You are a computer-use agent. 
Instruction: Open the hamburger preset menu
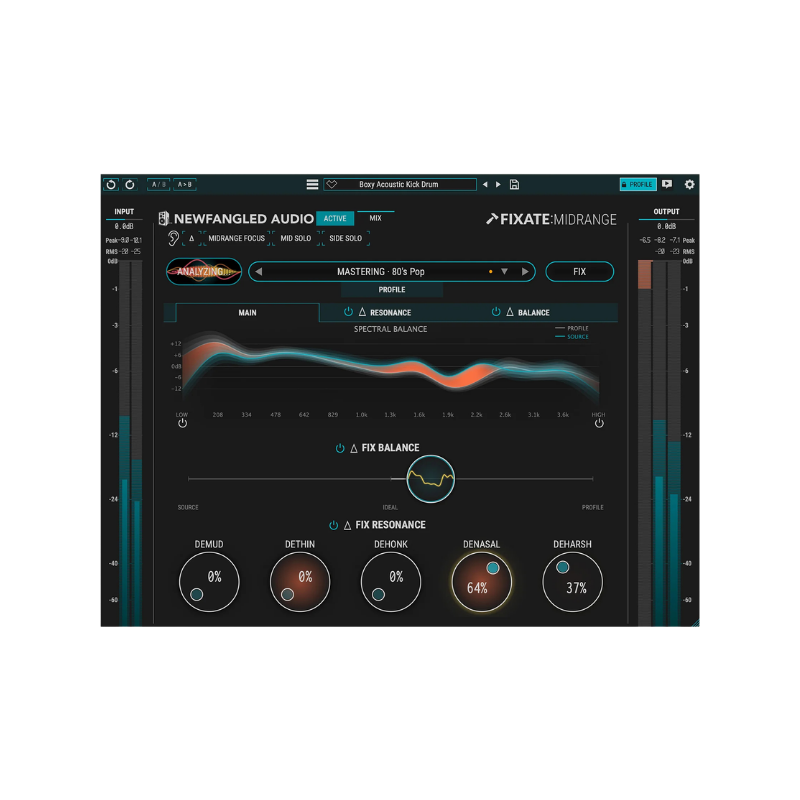pos(312,184)
